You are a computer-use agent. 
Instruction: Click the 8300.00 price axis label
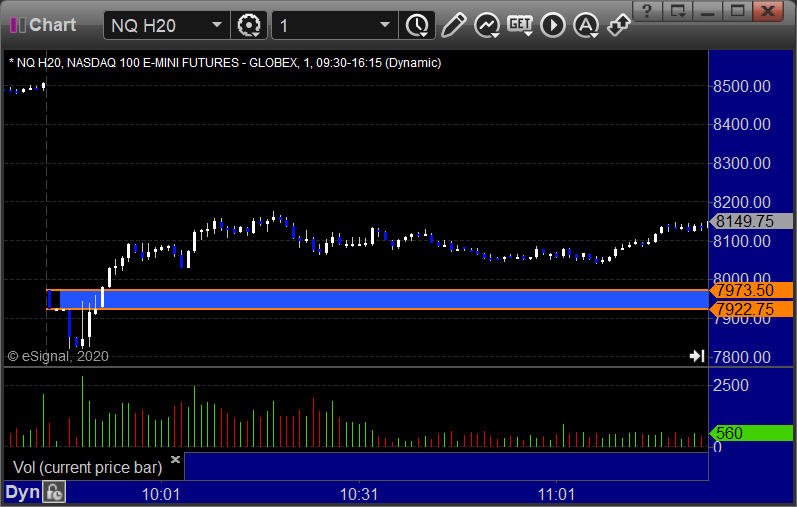742,164
